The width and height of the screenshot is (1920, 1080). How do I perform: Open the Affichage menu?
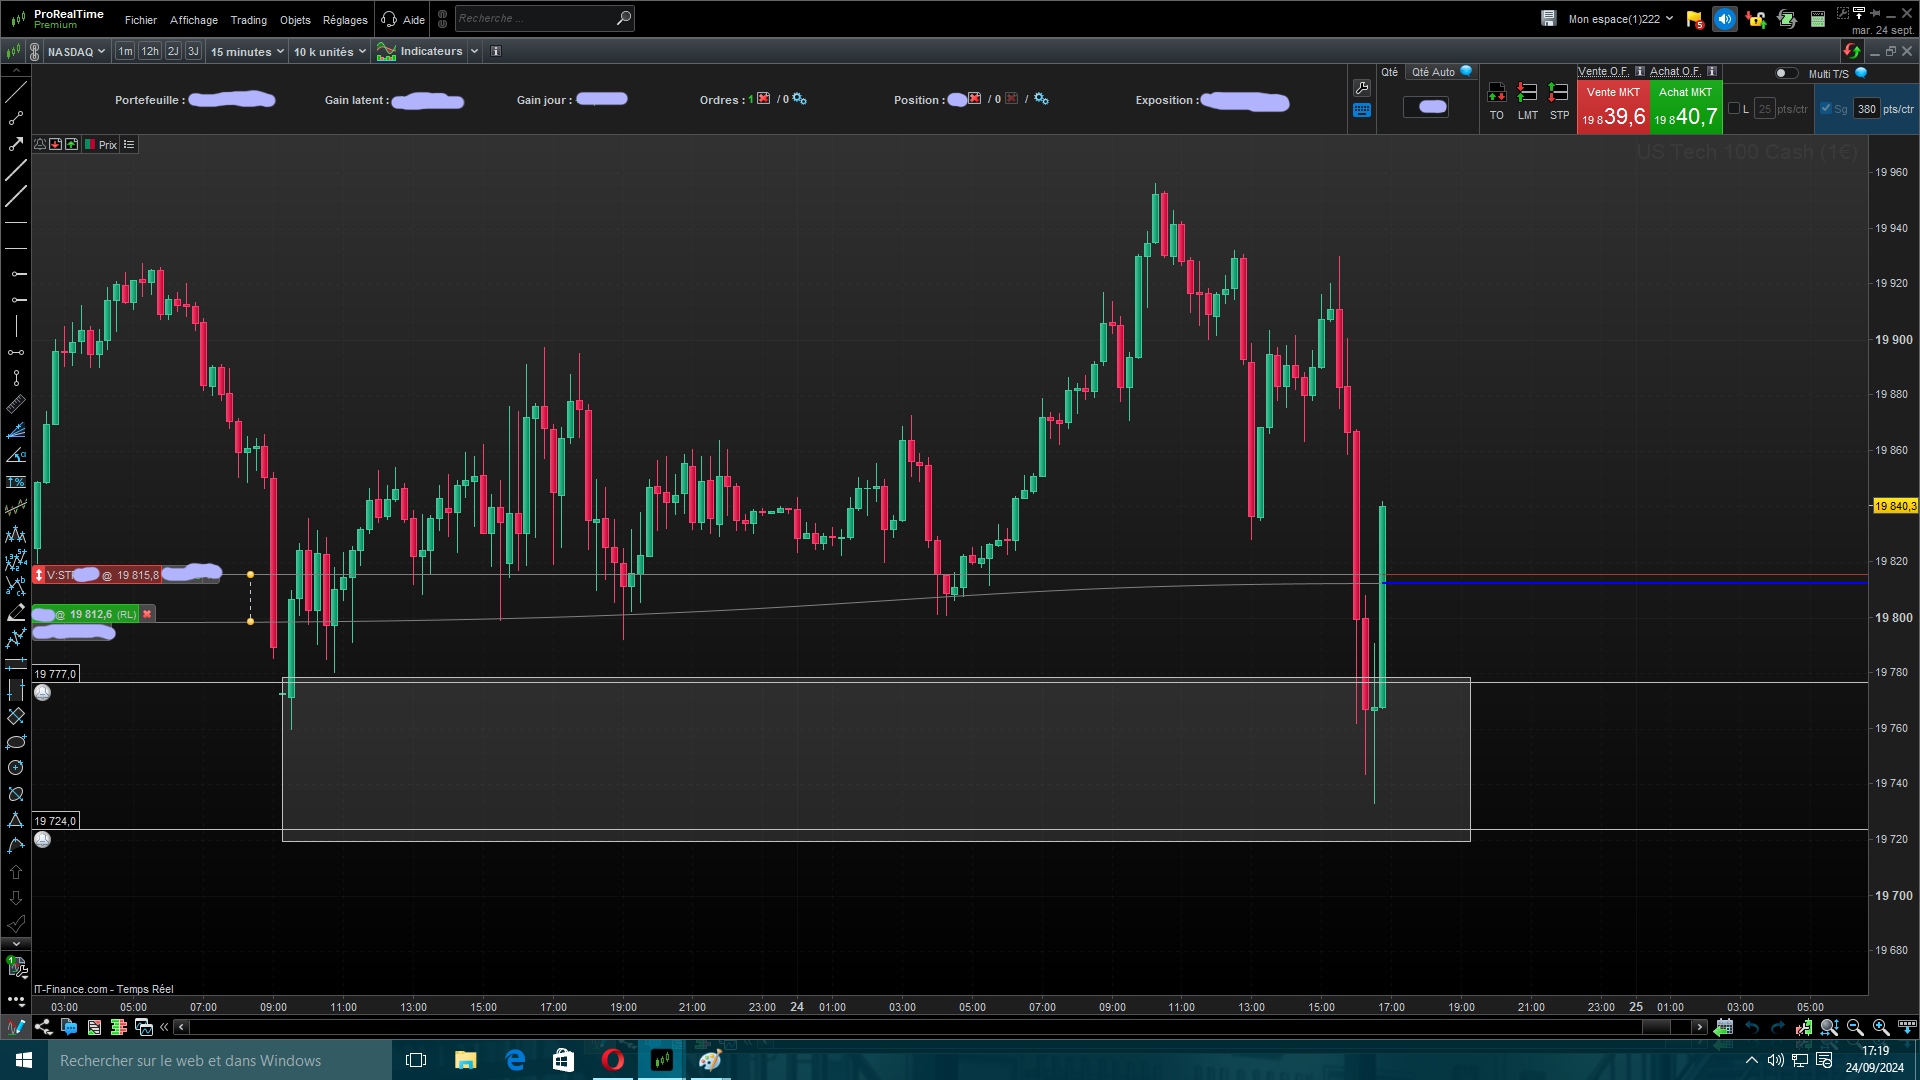193,20
